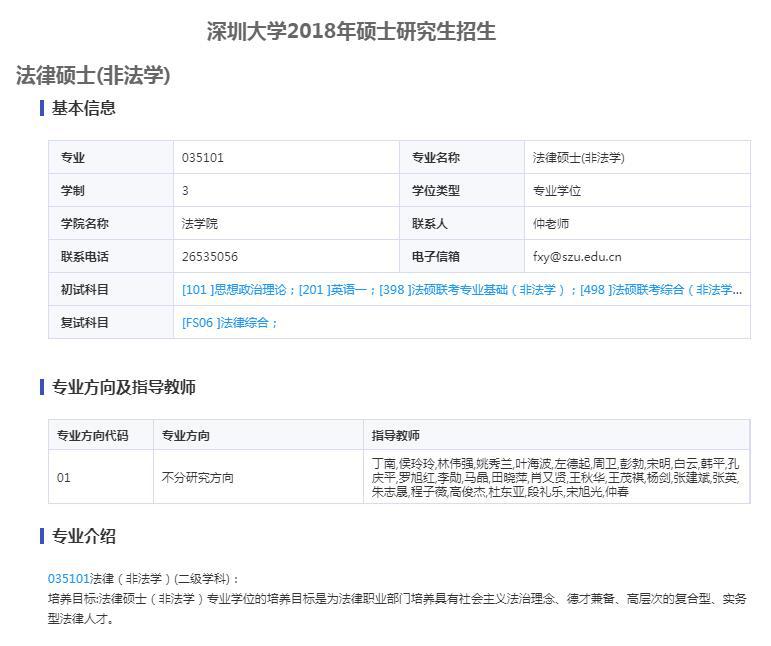
Task: Open the [FS06]法律综合 retest subject link
Action: [230, 323]
